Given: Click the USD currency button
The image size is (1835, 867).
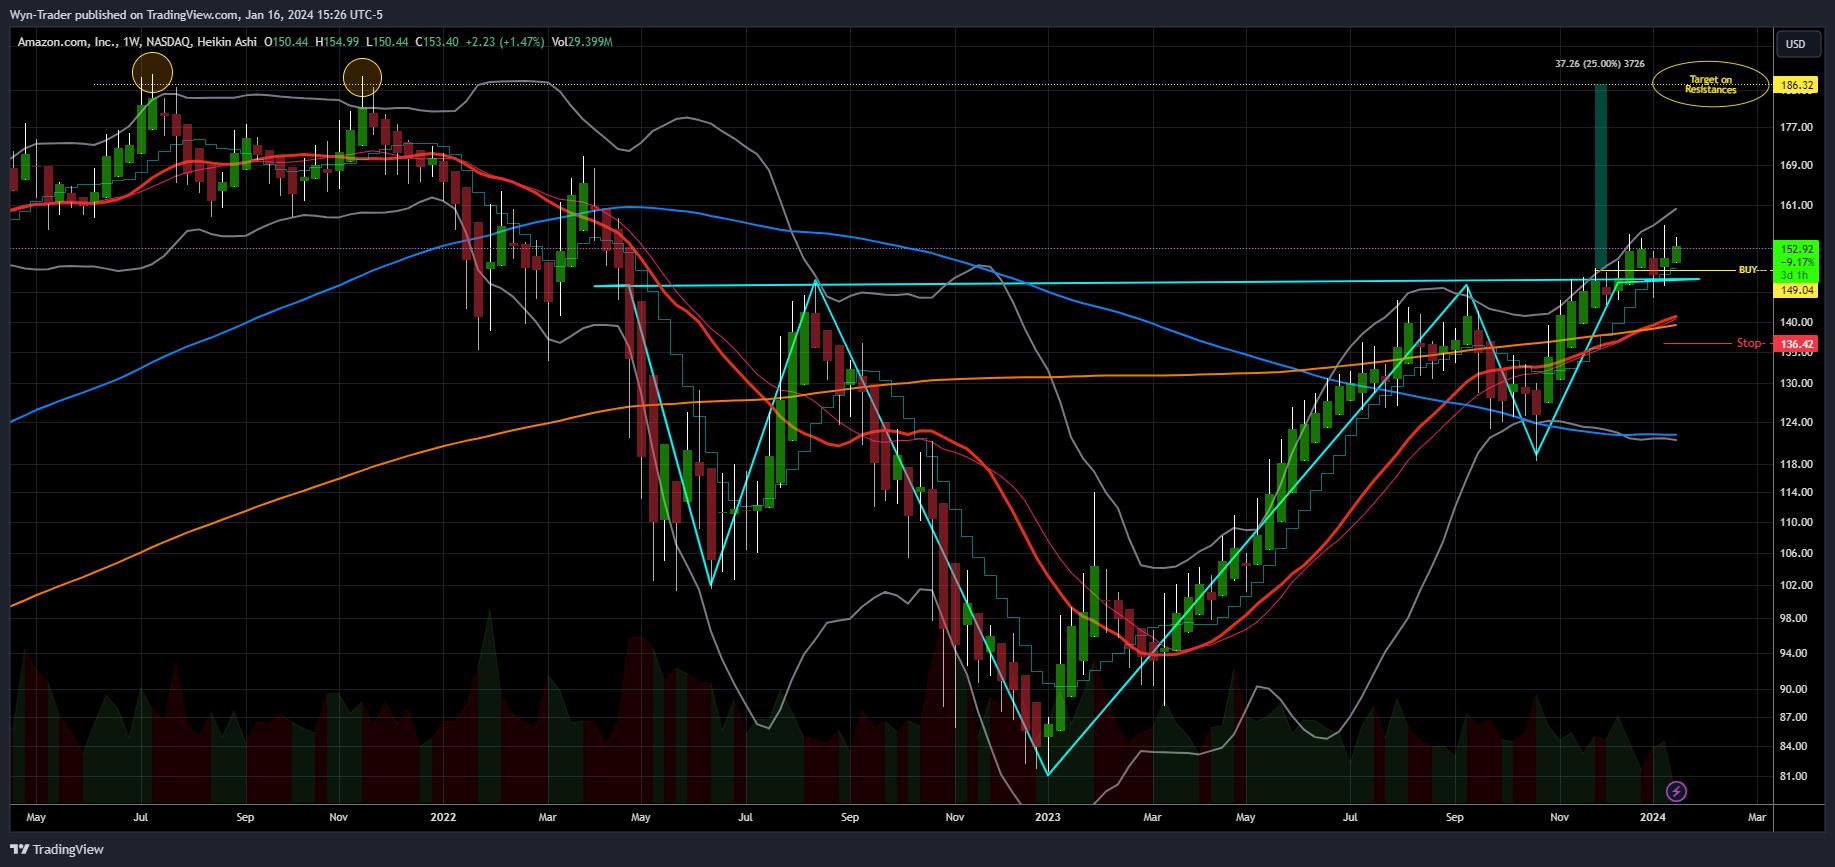Looking at the screenshot, I should point(1796,44).
